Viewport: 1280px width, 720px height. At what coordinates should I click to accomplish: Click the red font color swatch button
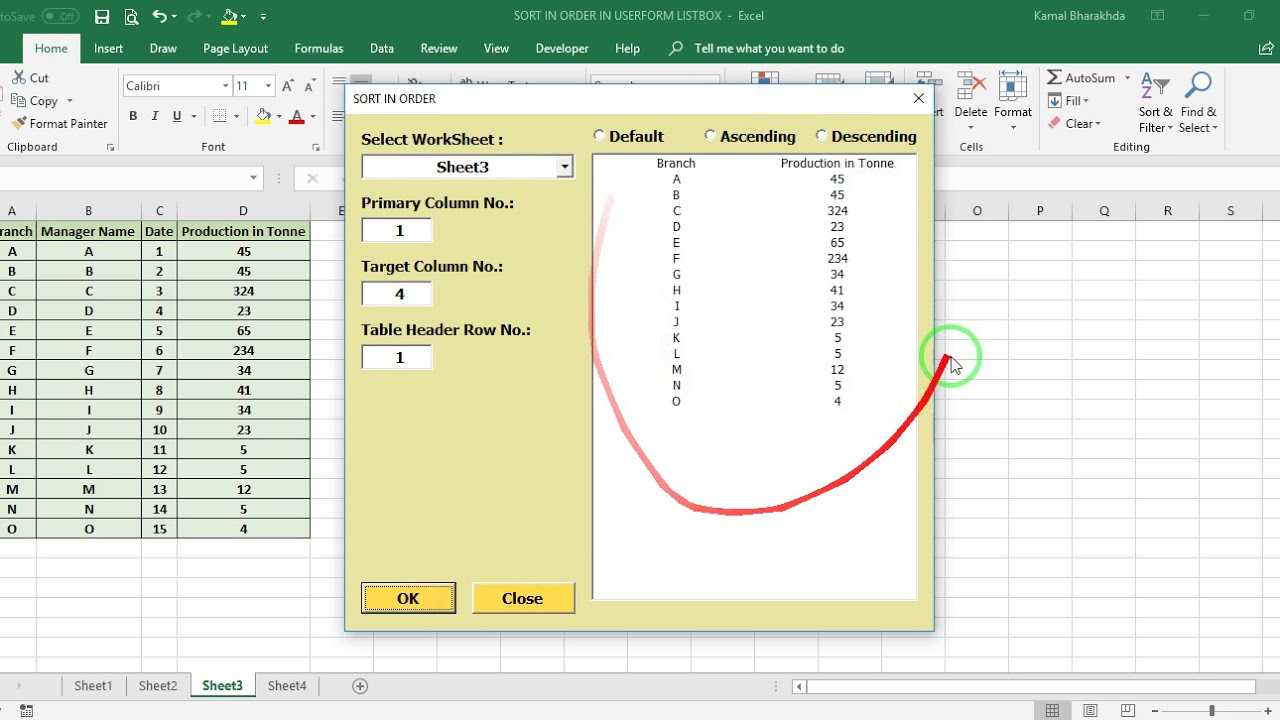tap(296, 116)
